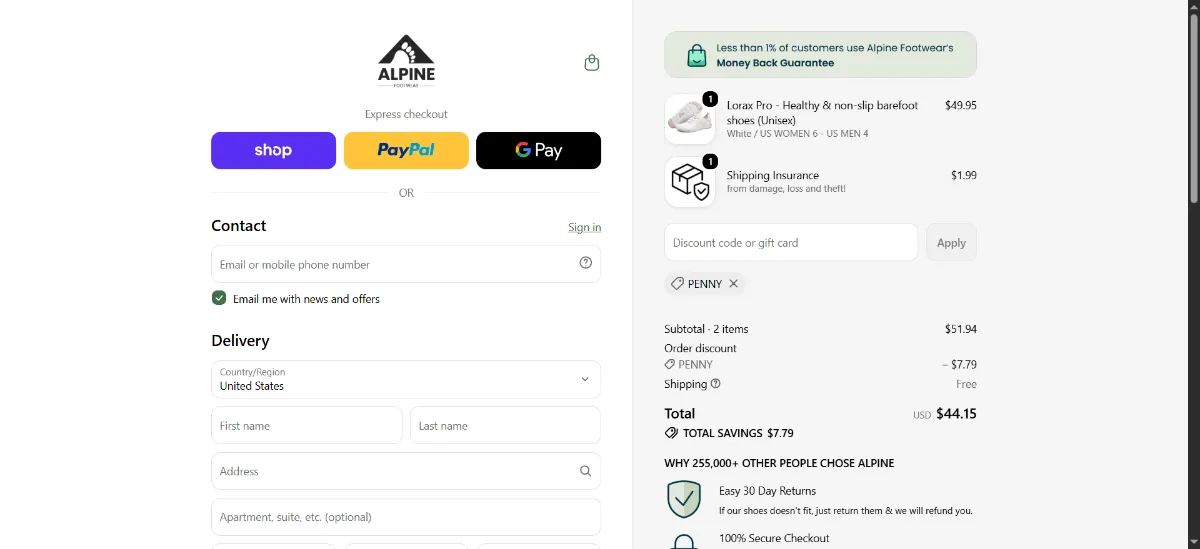Click the Delivery heading
The width and height of the screenshot is (1200, 549).
[x=240, y=341]
